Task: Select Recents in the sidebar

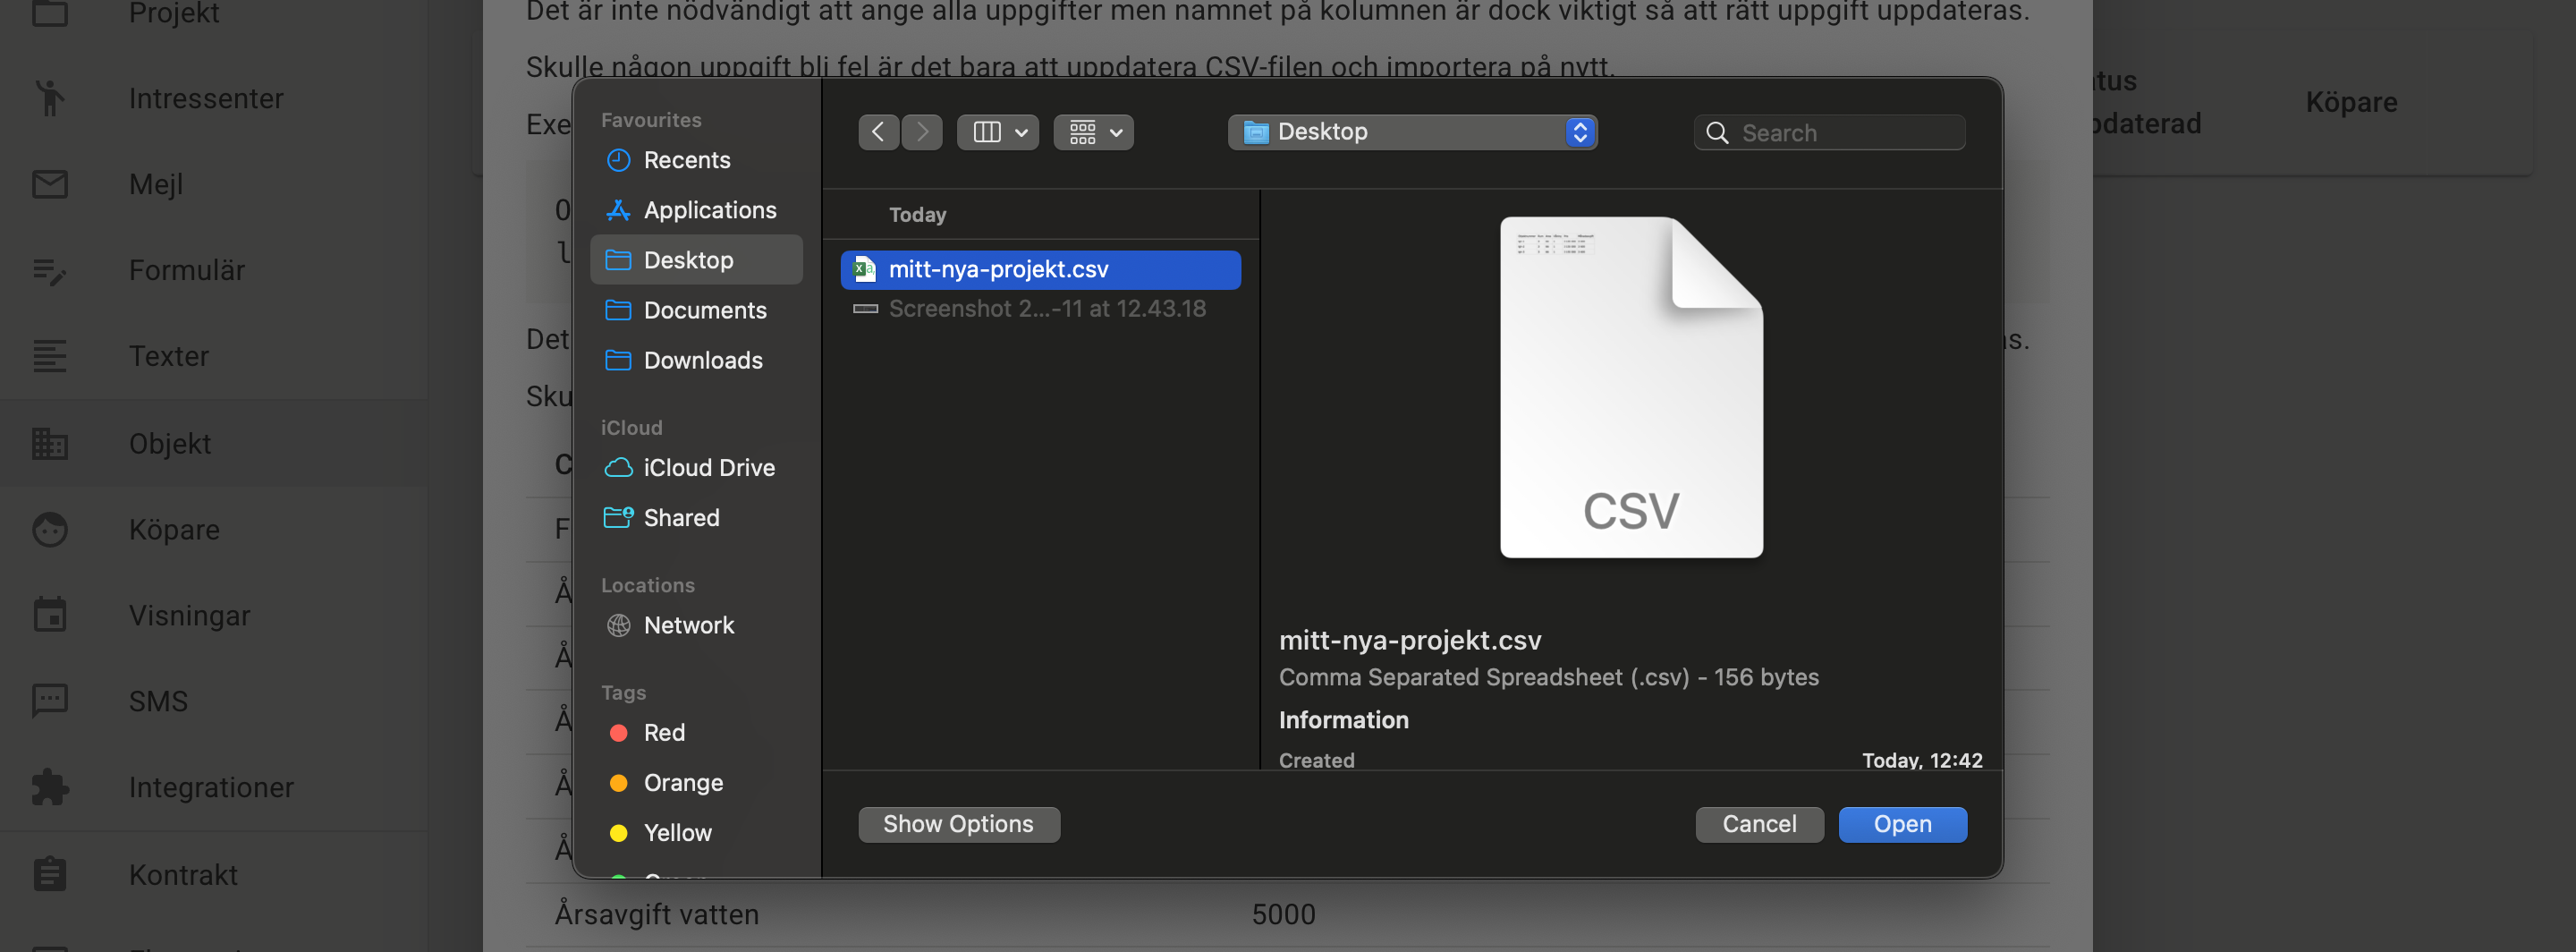Action: point(686,160)
